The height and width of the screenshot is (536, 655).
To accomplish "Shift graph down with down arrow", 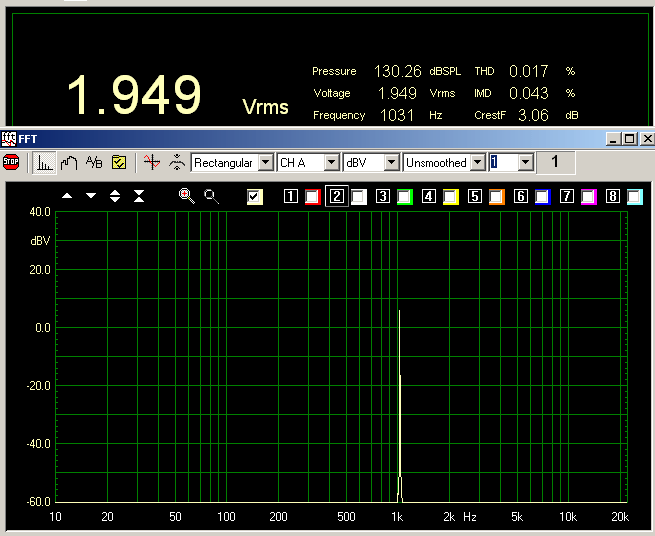I will 91,196.
